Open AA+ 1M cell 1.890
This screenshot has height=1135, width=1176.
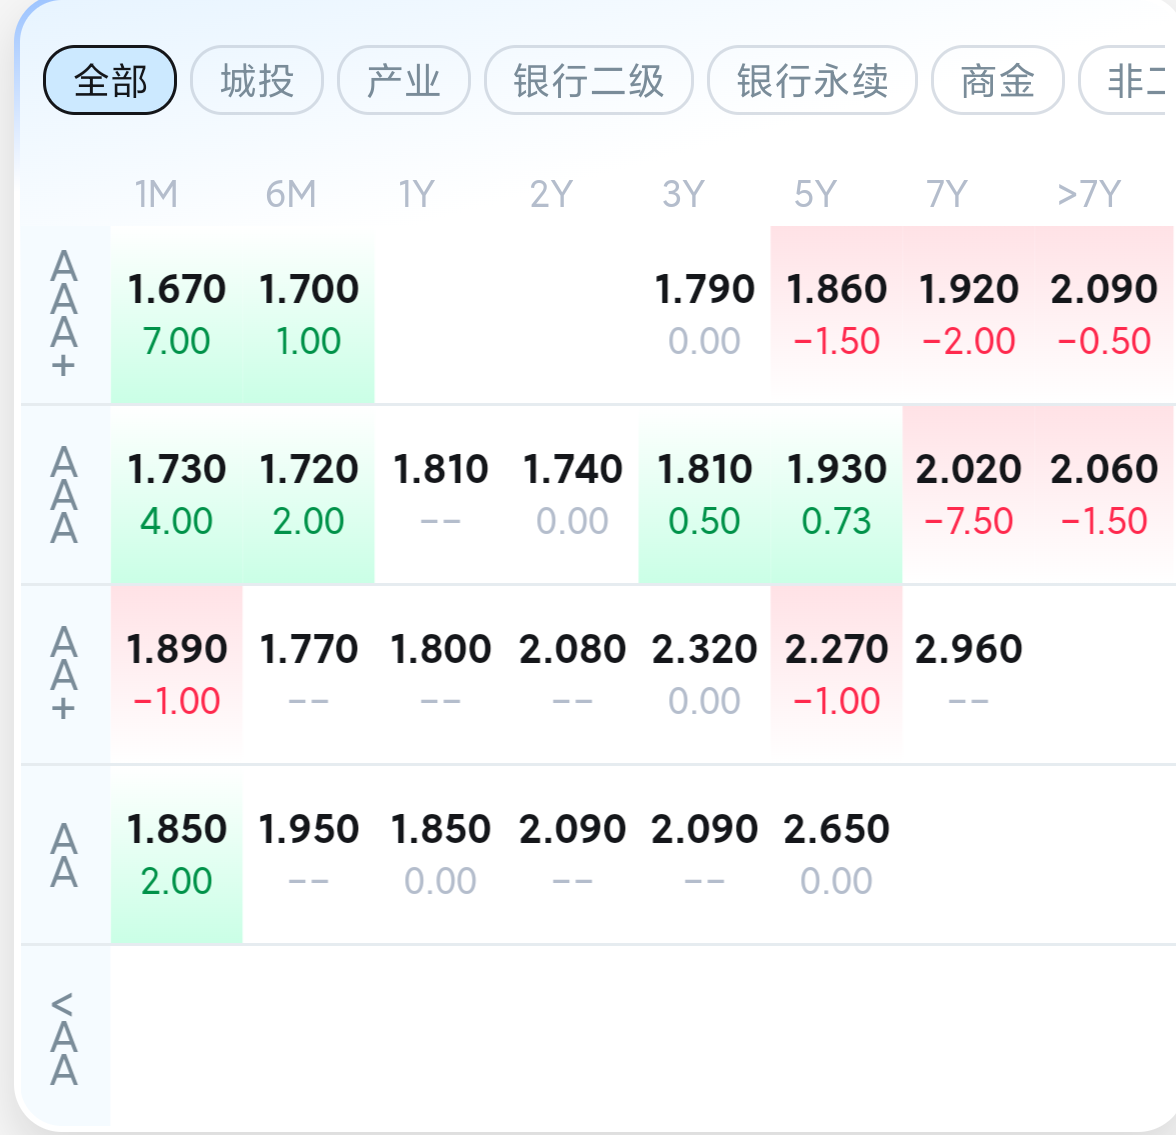coord(176,674)
